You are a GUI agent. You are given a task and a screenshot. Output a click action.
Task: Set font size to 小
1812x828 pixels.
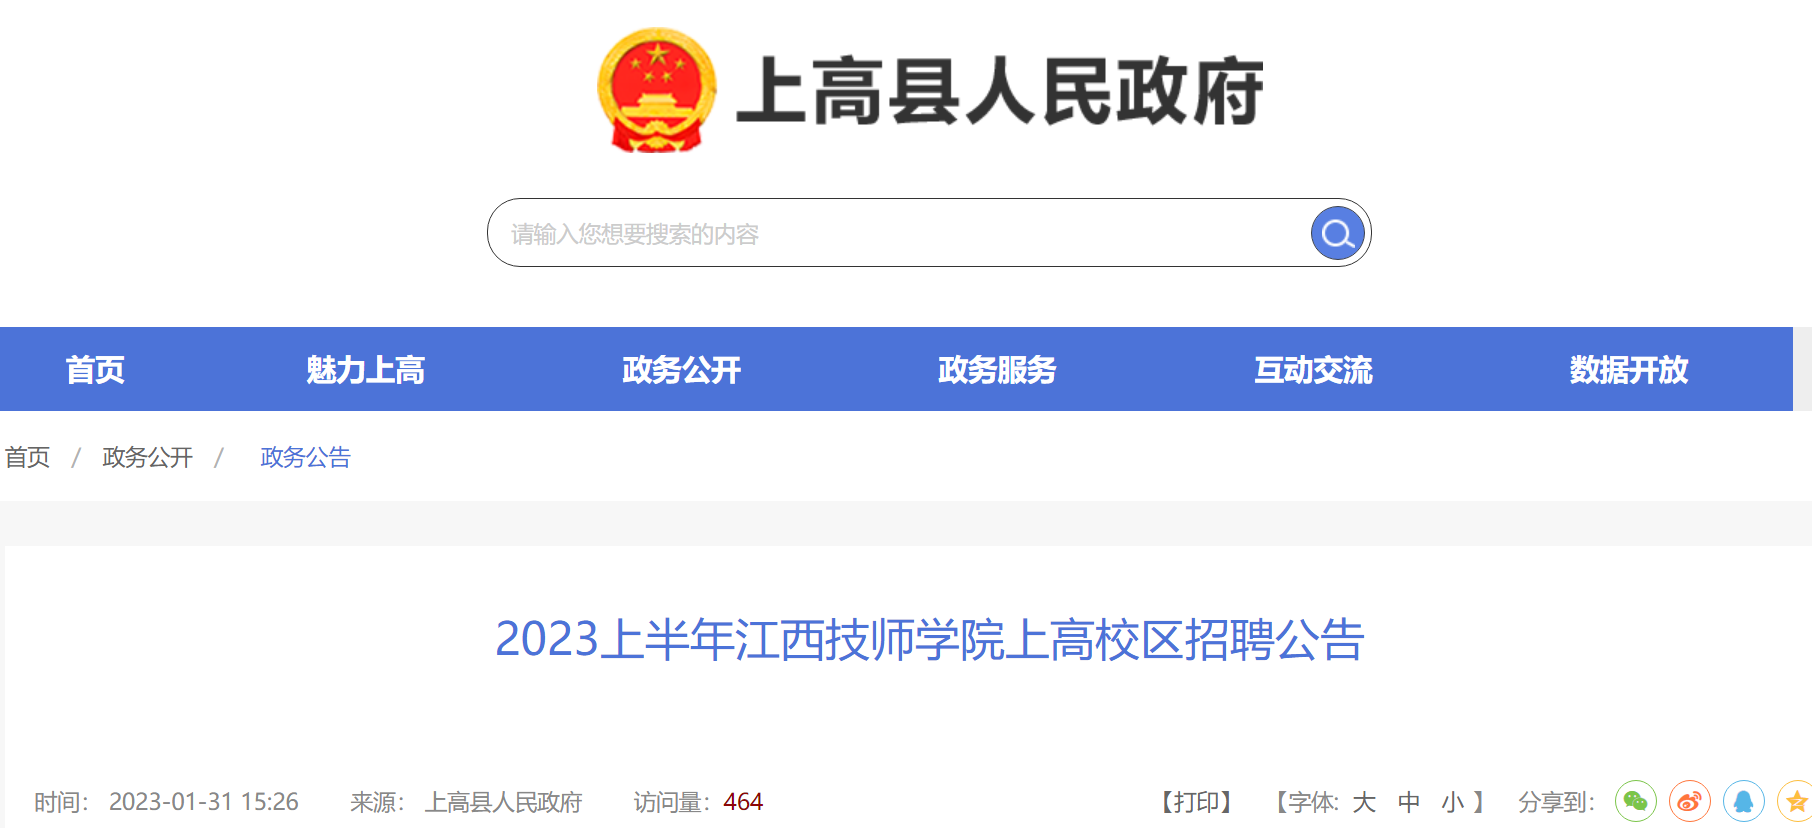[1453, 802]
